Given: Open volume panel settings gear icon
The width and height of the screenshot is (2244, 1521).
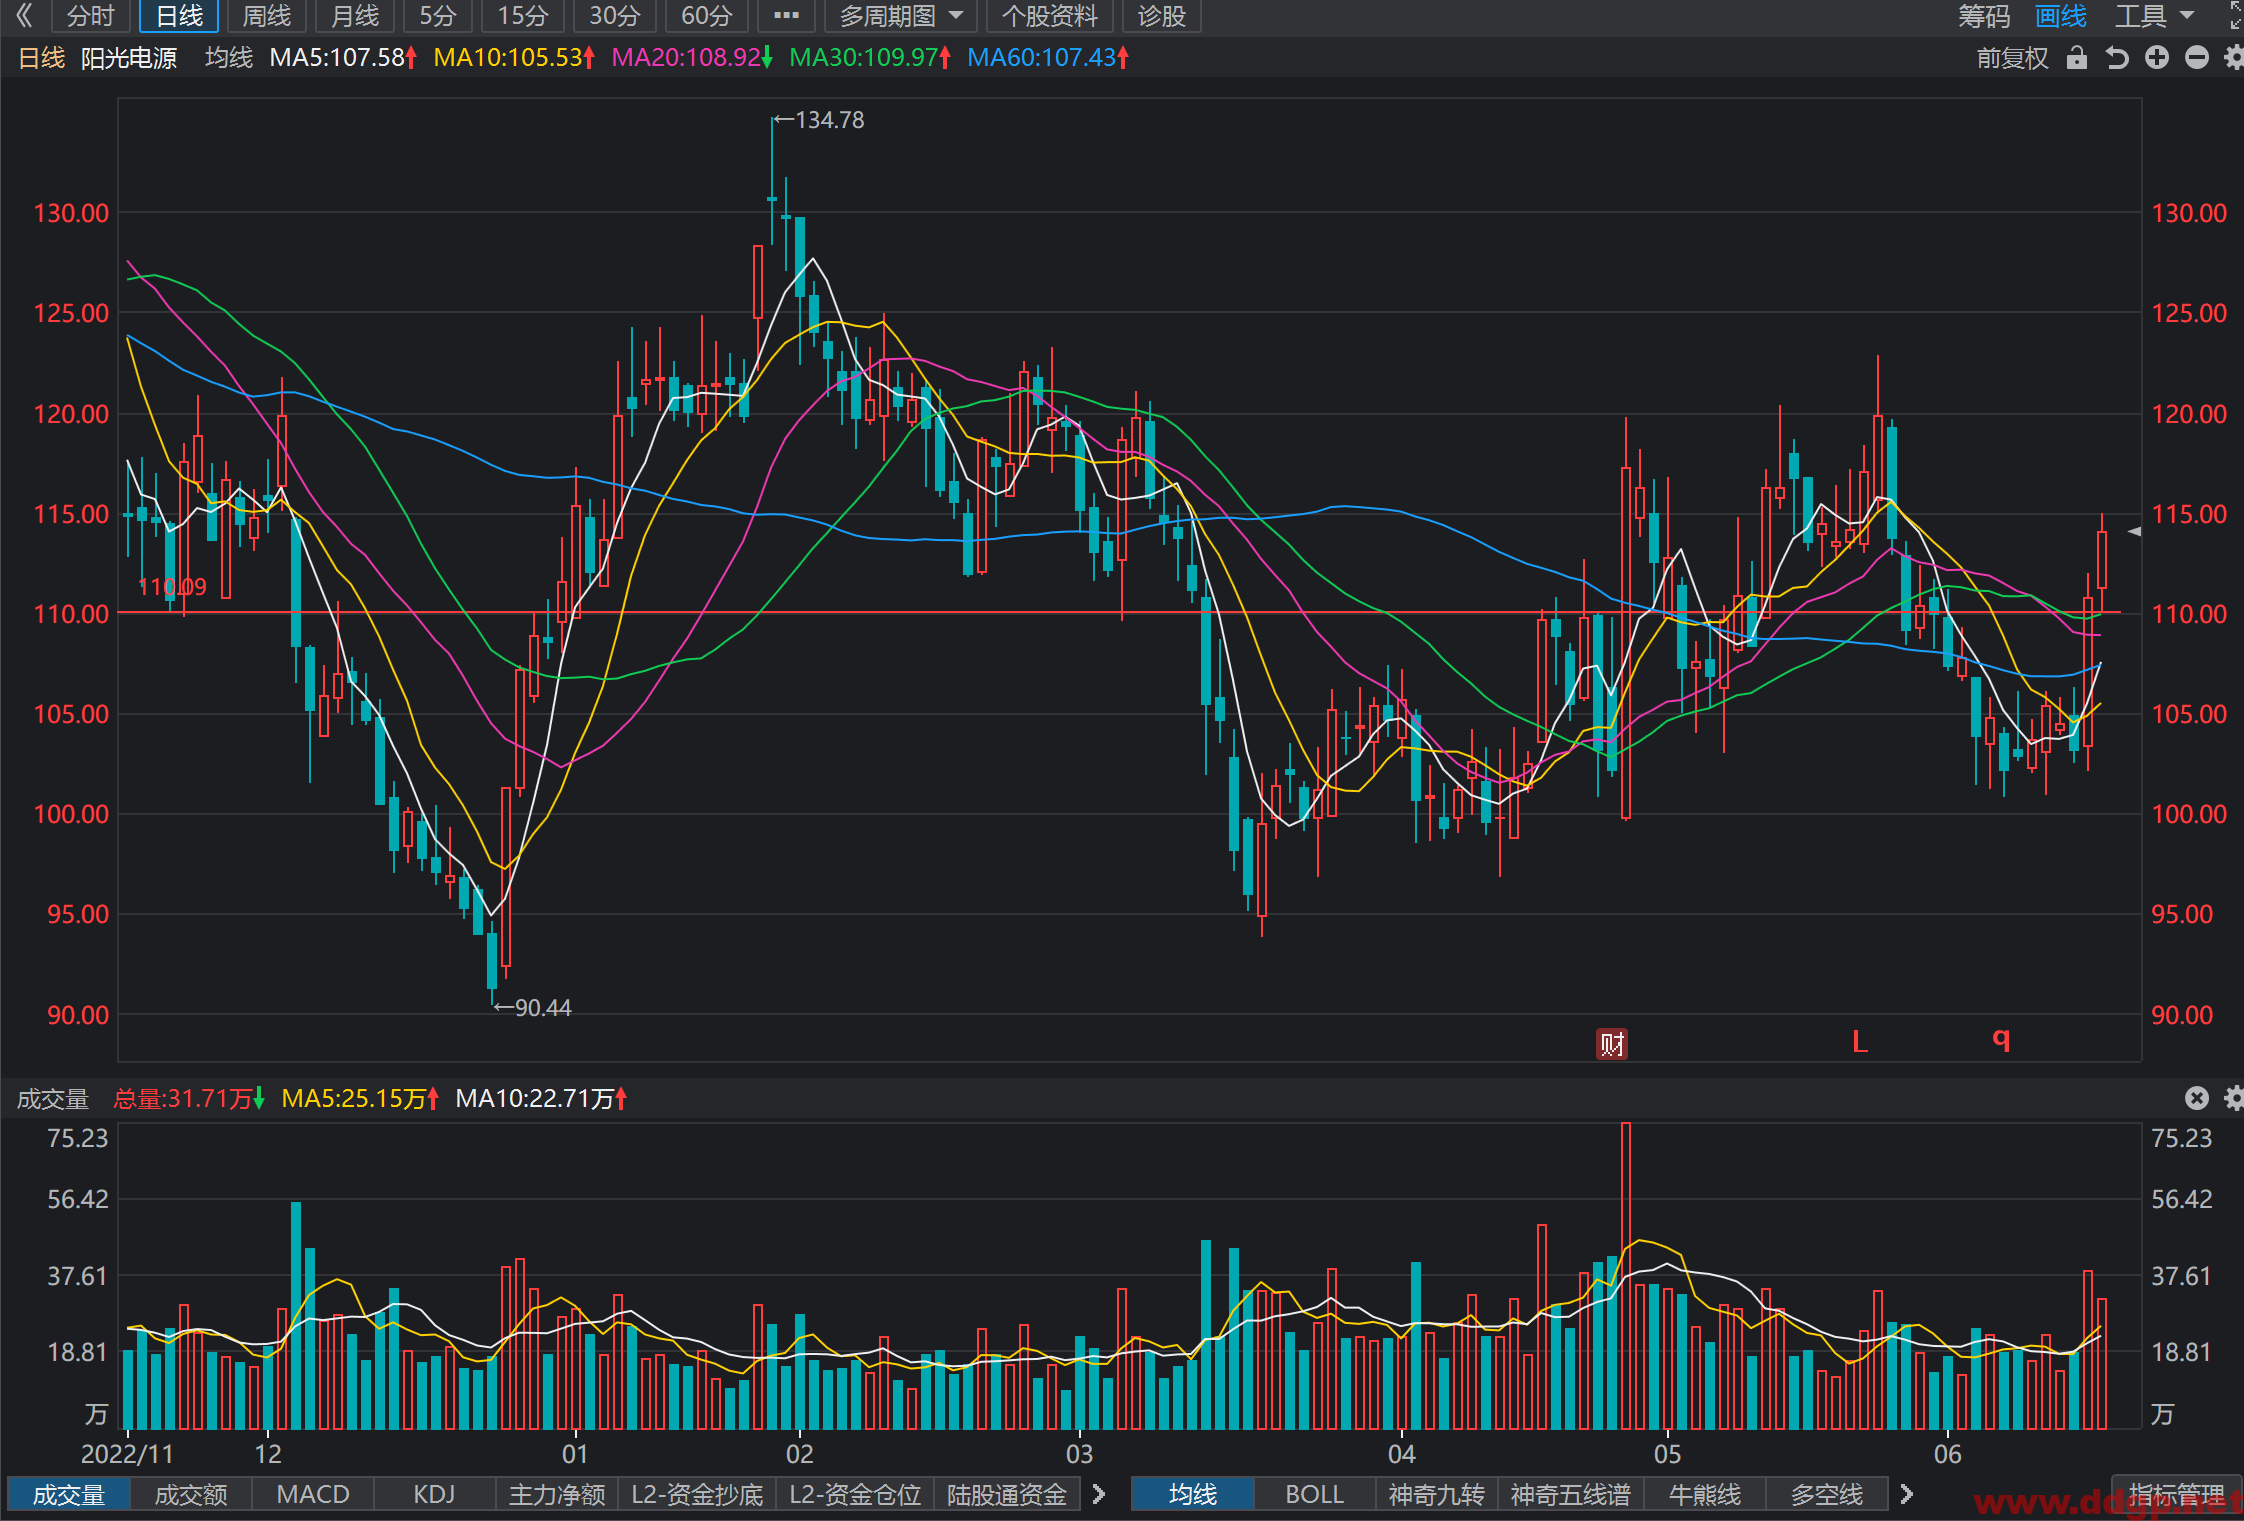Looking at the screenshot, I should click(2234, 1098).
